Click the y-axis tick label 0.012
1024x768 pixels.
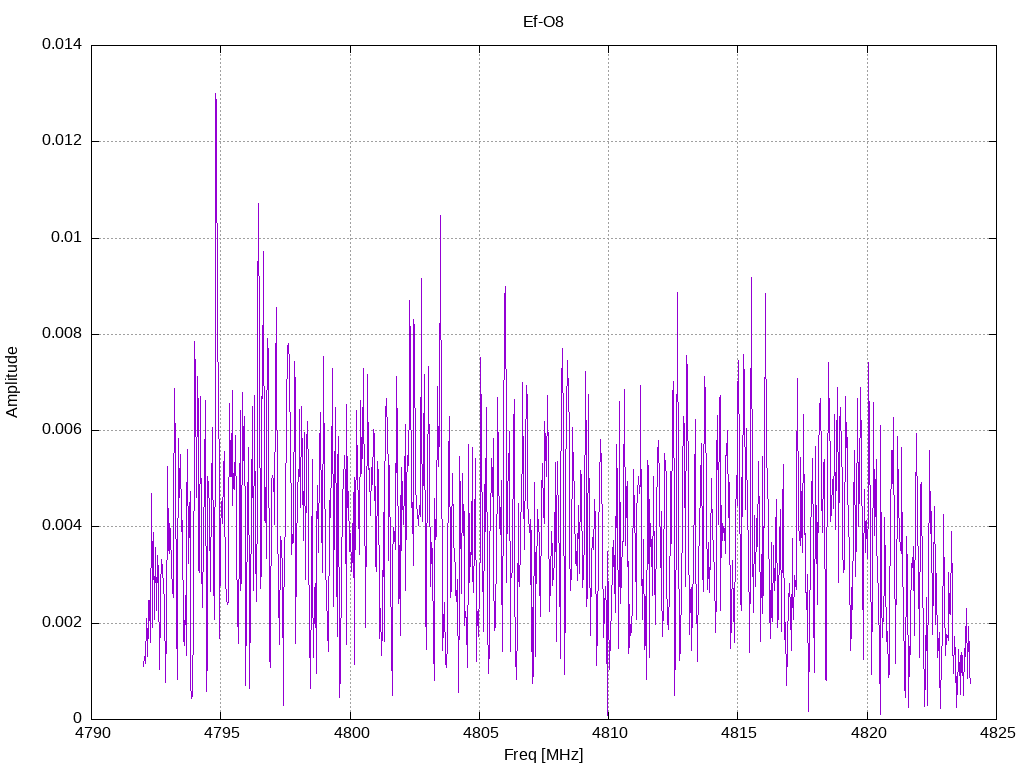62,141
